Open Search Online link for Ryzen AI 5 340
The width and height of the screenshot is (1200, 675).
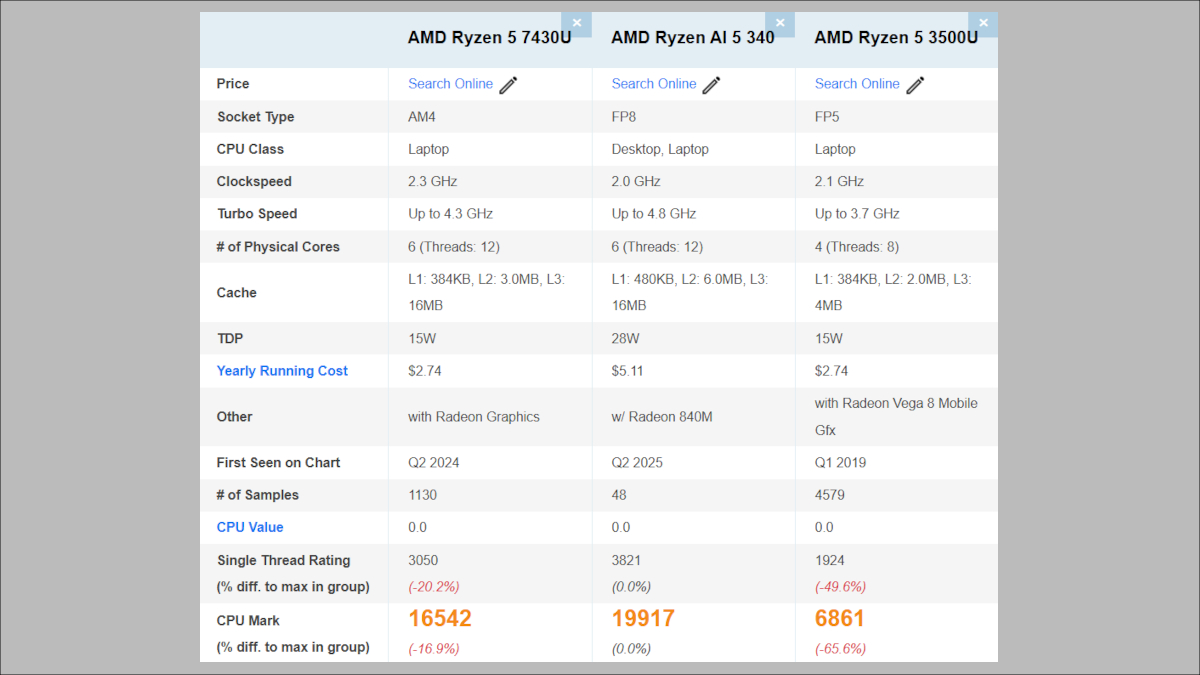(653, 84)
